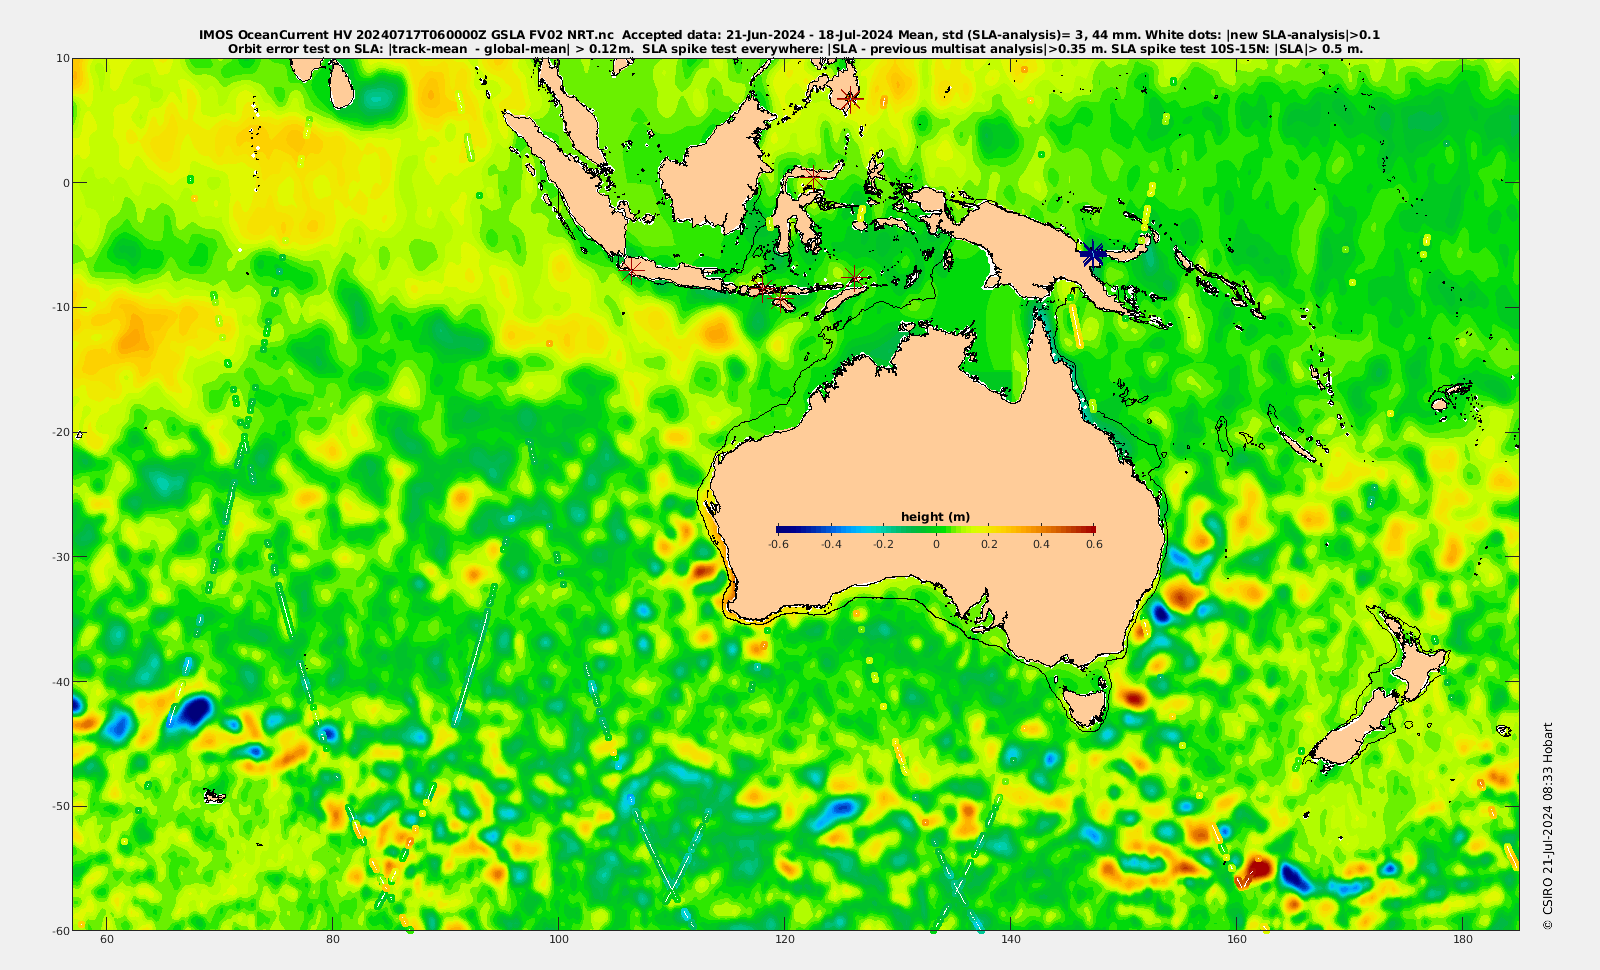Image resolution: width=1600 pixels, height=970 pixels.
Task: Click the 'height (m)' colorbar label
Action: (x=936, y=517)
